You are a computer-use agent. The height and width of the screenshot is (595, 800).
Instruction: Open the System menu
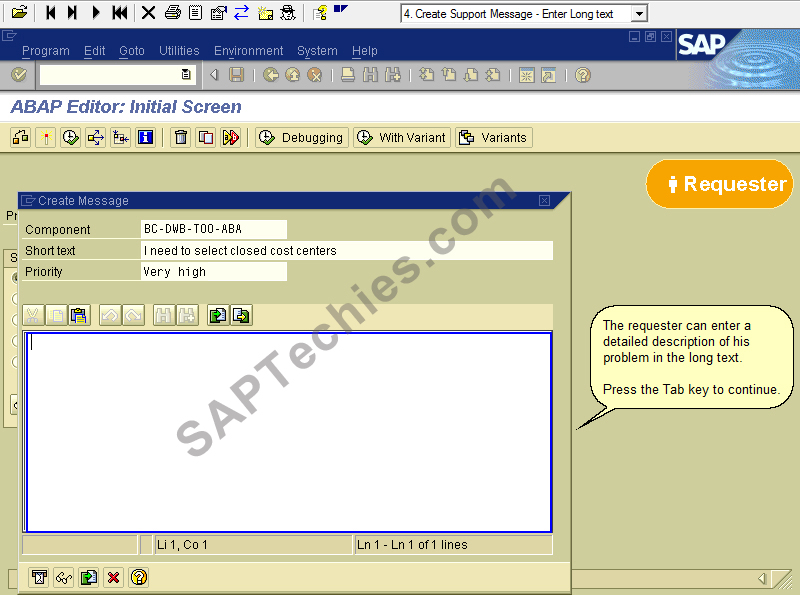317,51
